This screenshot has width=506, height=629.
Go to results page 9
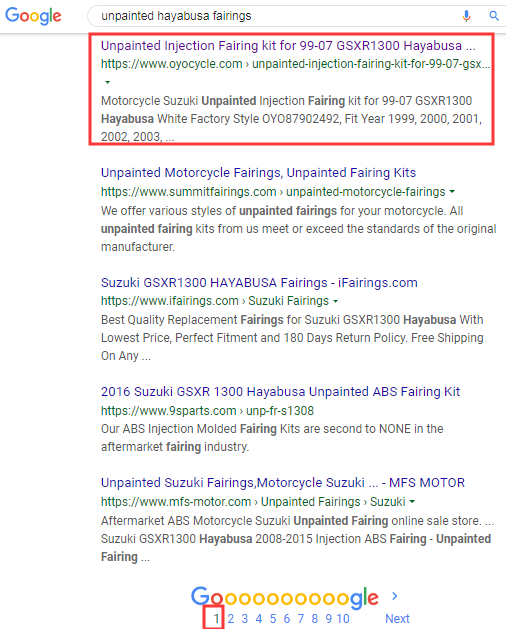pos(329,619)
